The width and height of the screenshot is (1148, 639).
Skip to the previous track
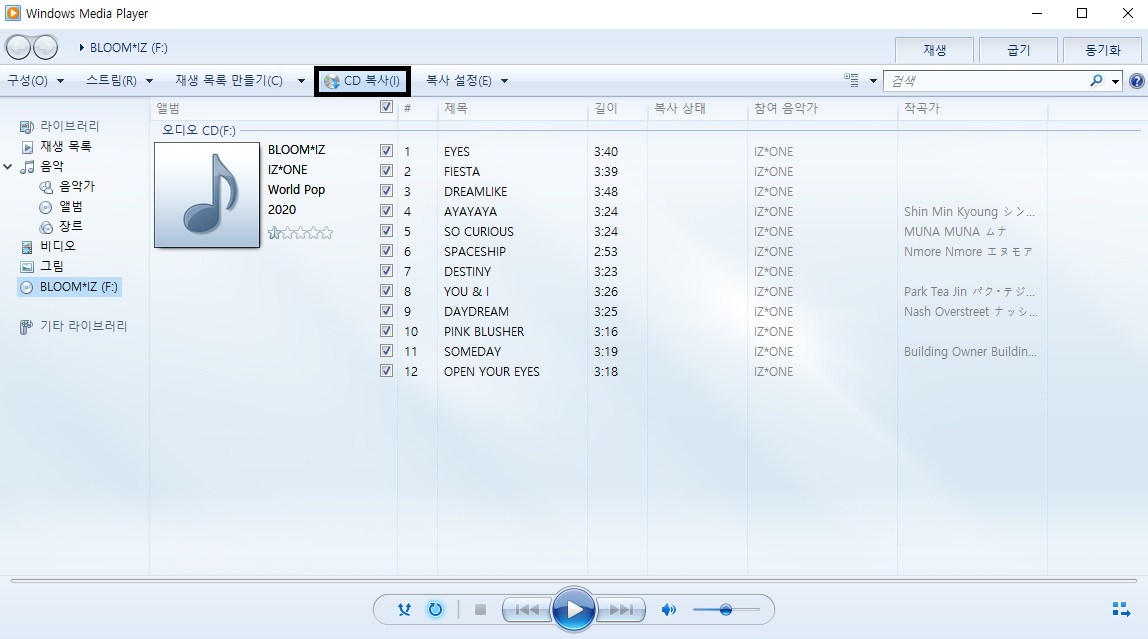pyautogui.click(x=526, y=609)
